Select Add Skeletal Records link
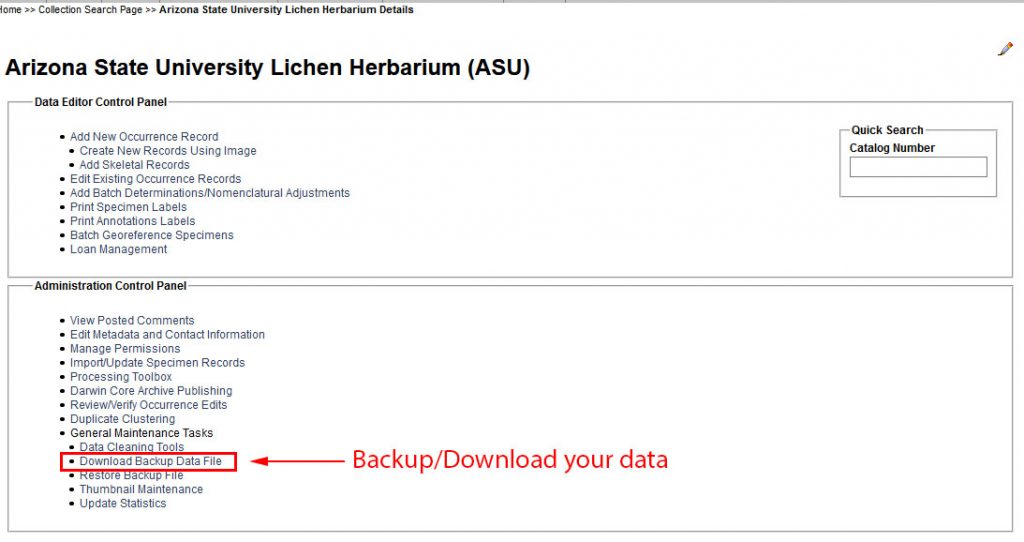The width and height of the screenshot is (1024, 542). 135,165
